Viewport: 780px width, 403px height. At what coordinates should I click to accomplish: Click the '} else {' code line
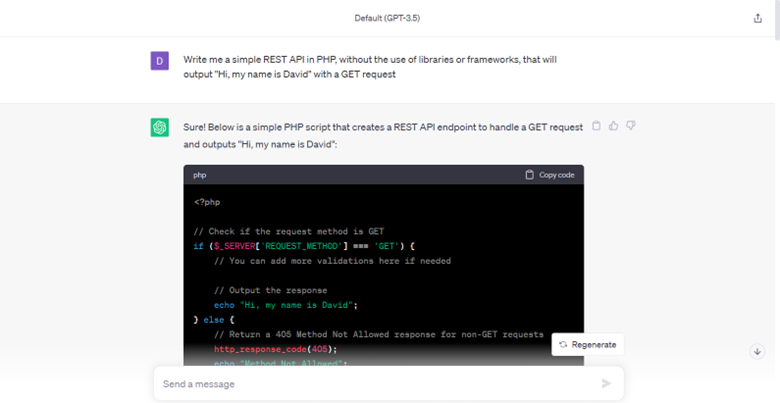click(214, 319)
